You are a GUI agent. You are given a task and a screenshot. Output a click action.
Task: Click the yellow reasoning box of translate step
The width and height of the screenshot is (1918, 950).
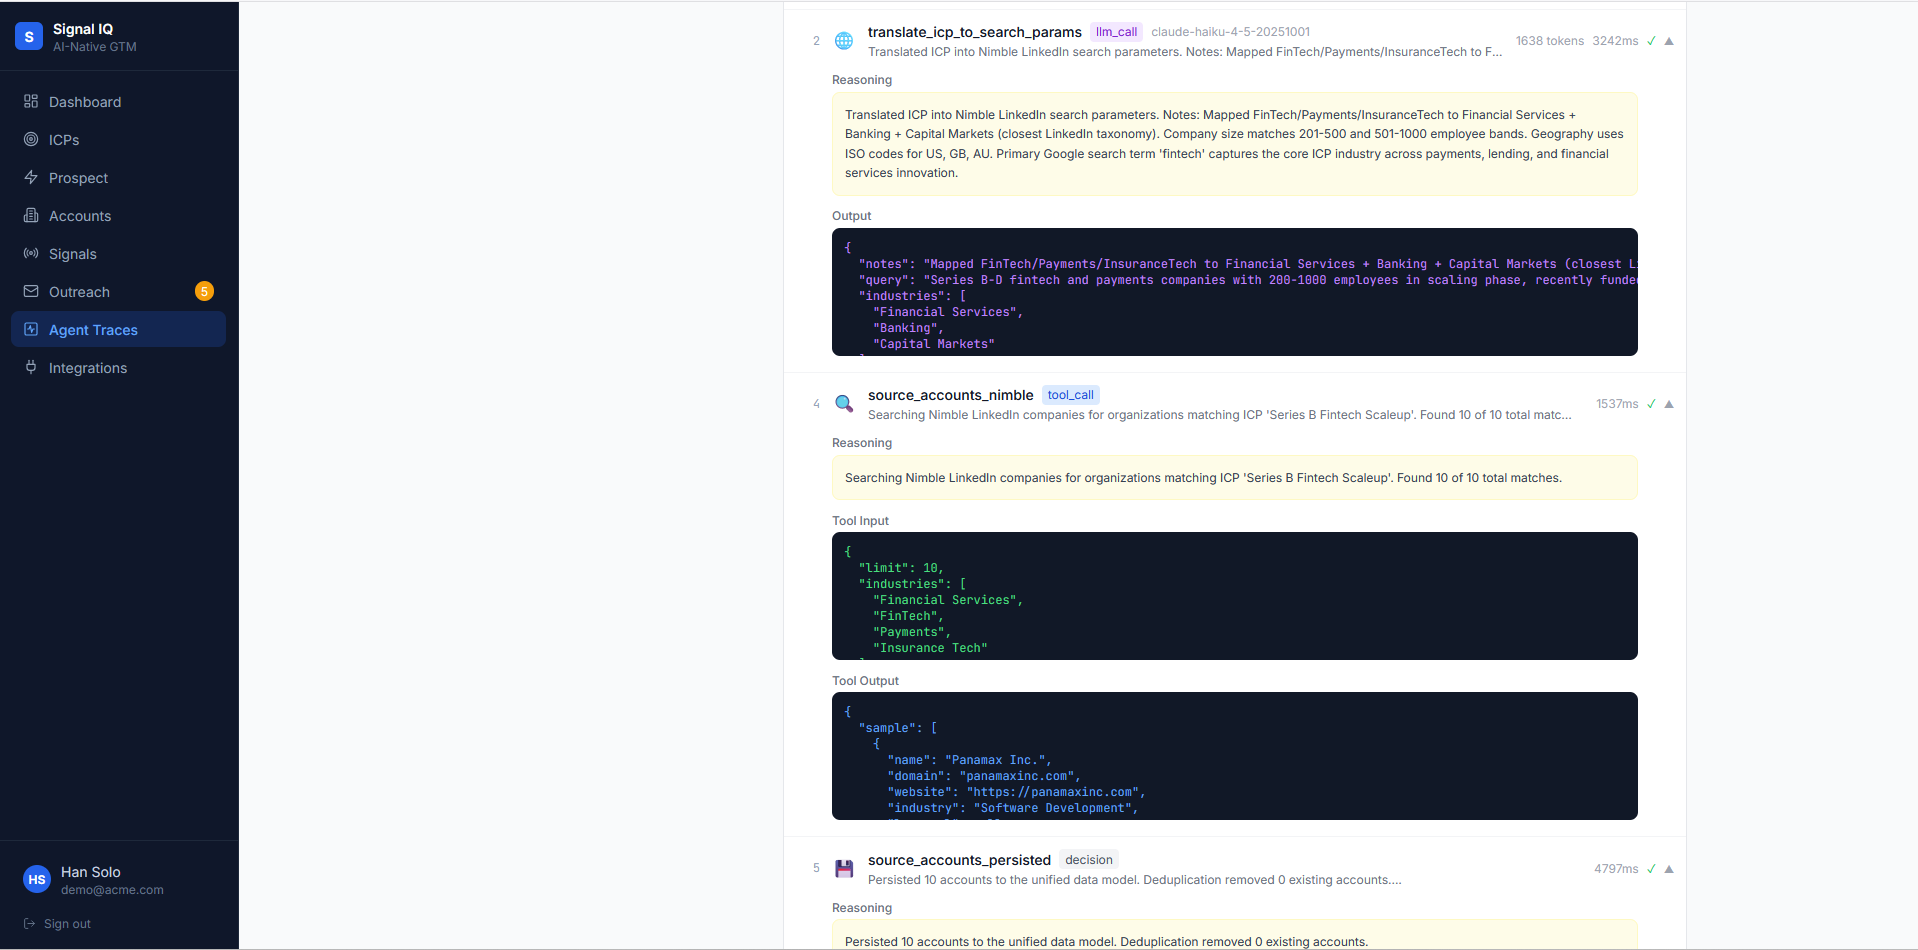click(x=1234, y=144)
